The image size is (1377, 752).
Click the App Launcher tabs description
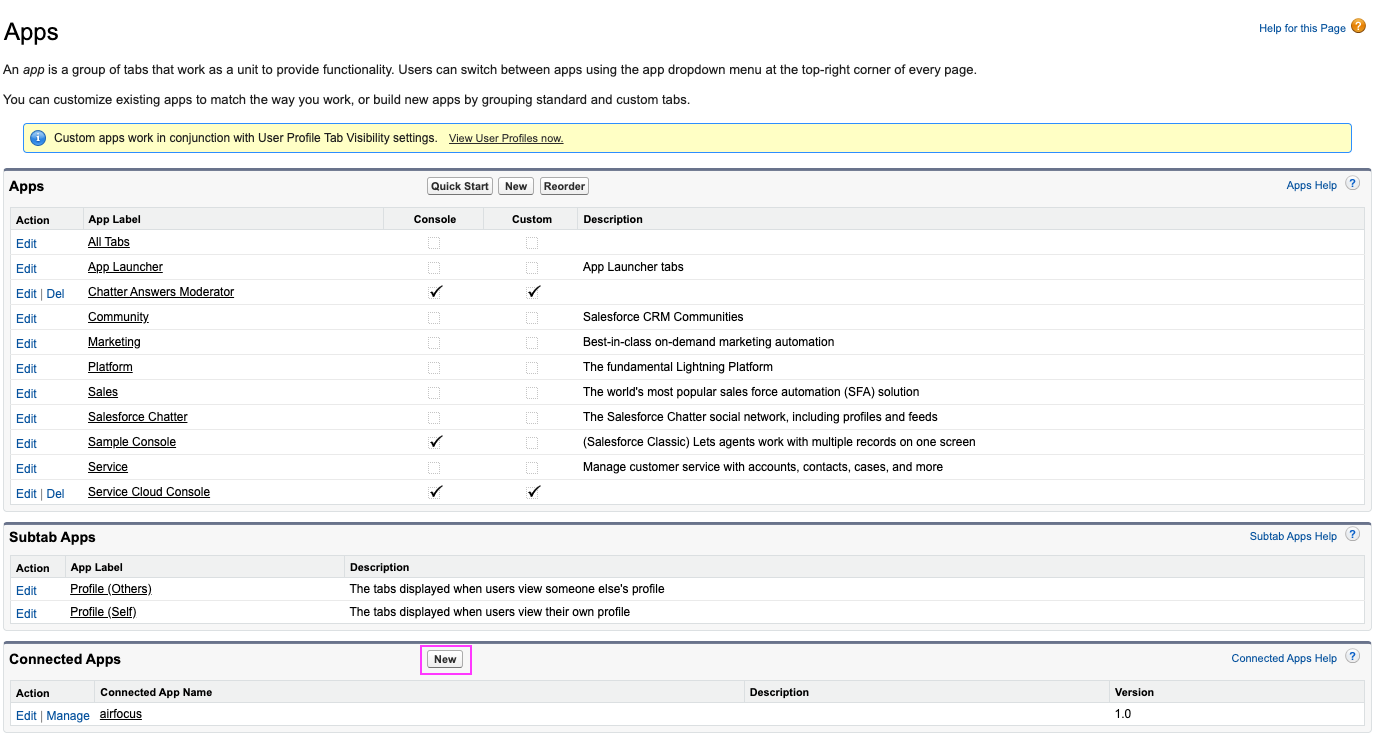[x=633, y=267]
